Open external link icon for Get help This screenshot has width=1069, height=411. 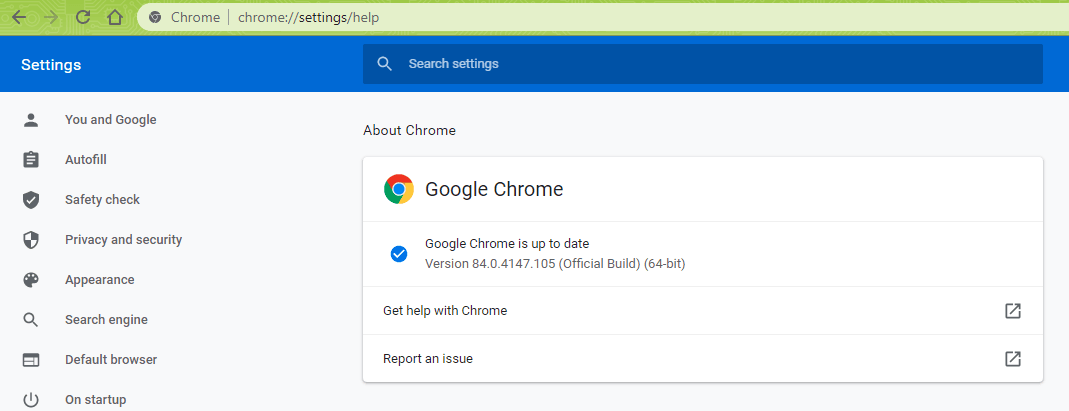click(x=1013, y=311)
